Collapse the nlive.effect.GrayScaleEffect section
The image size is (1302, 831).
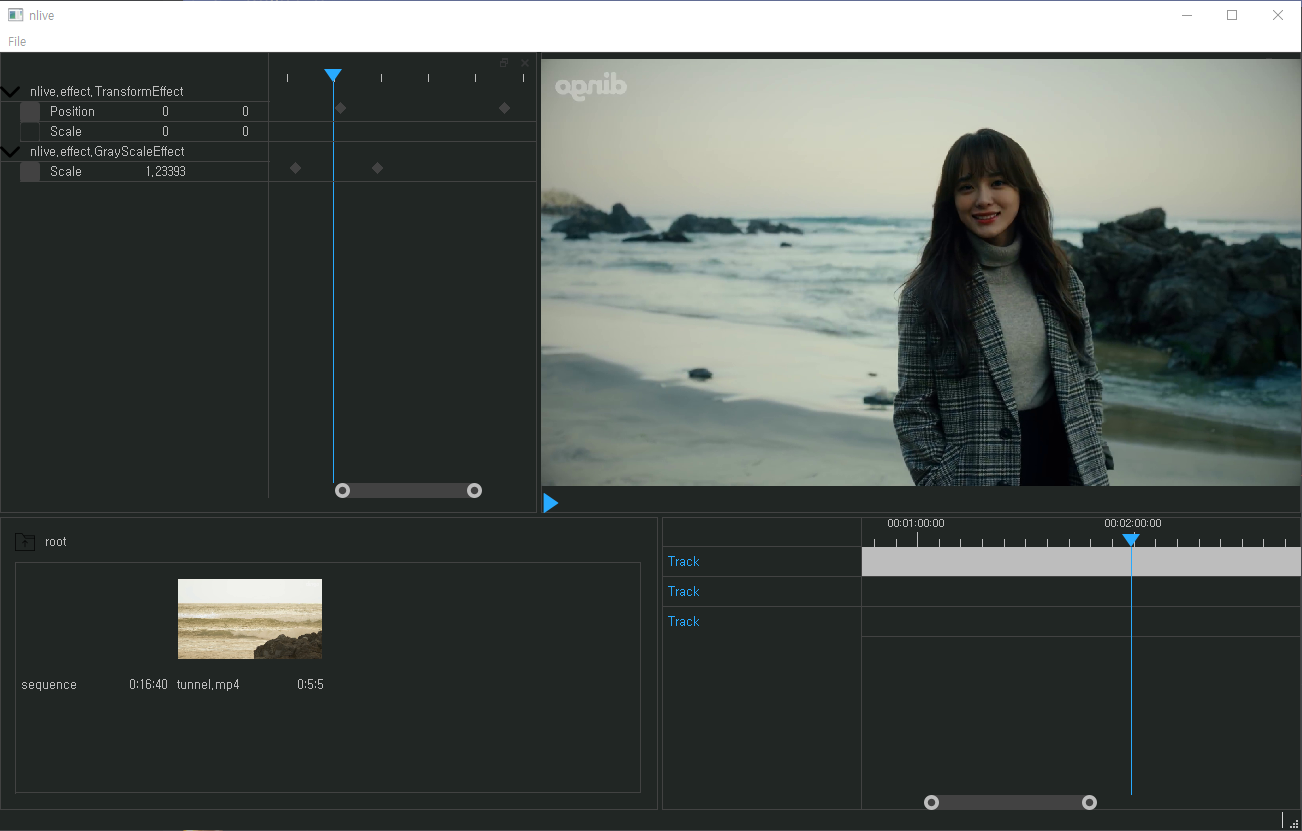(10, 151)
